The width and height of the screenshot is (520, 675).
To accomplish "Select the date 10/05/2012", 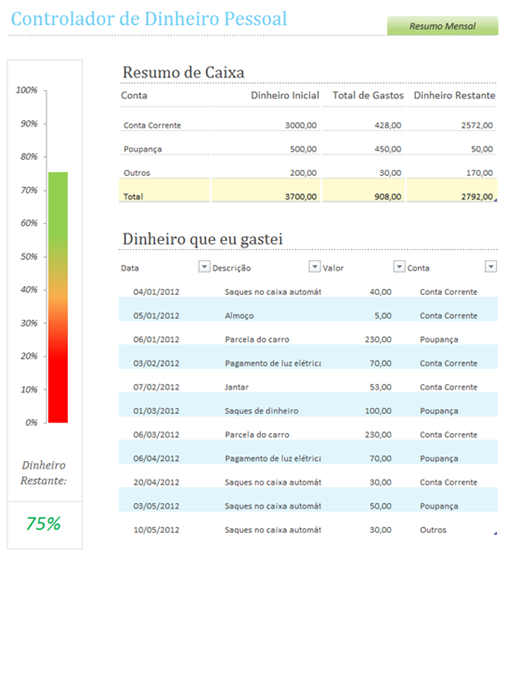I will pos(156,530).
